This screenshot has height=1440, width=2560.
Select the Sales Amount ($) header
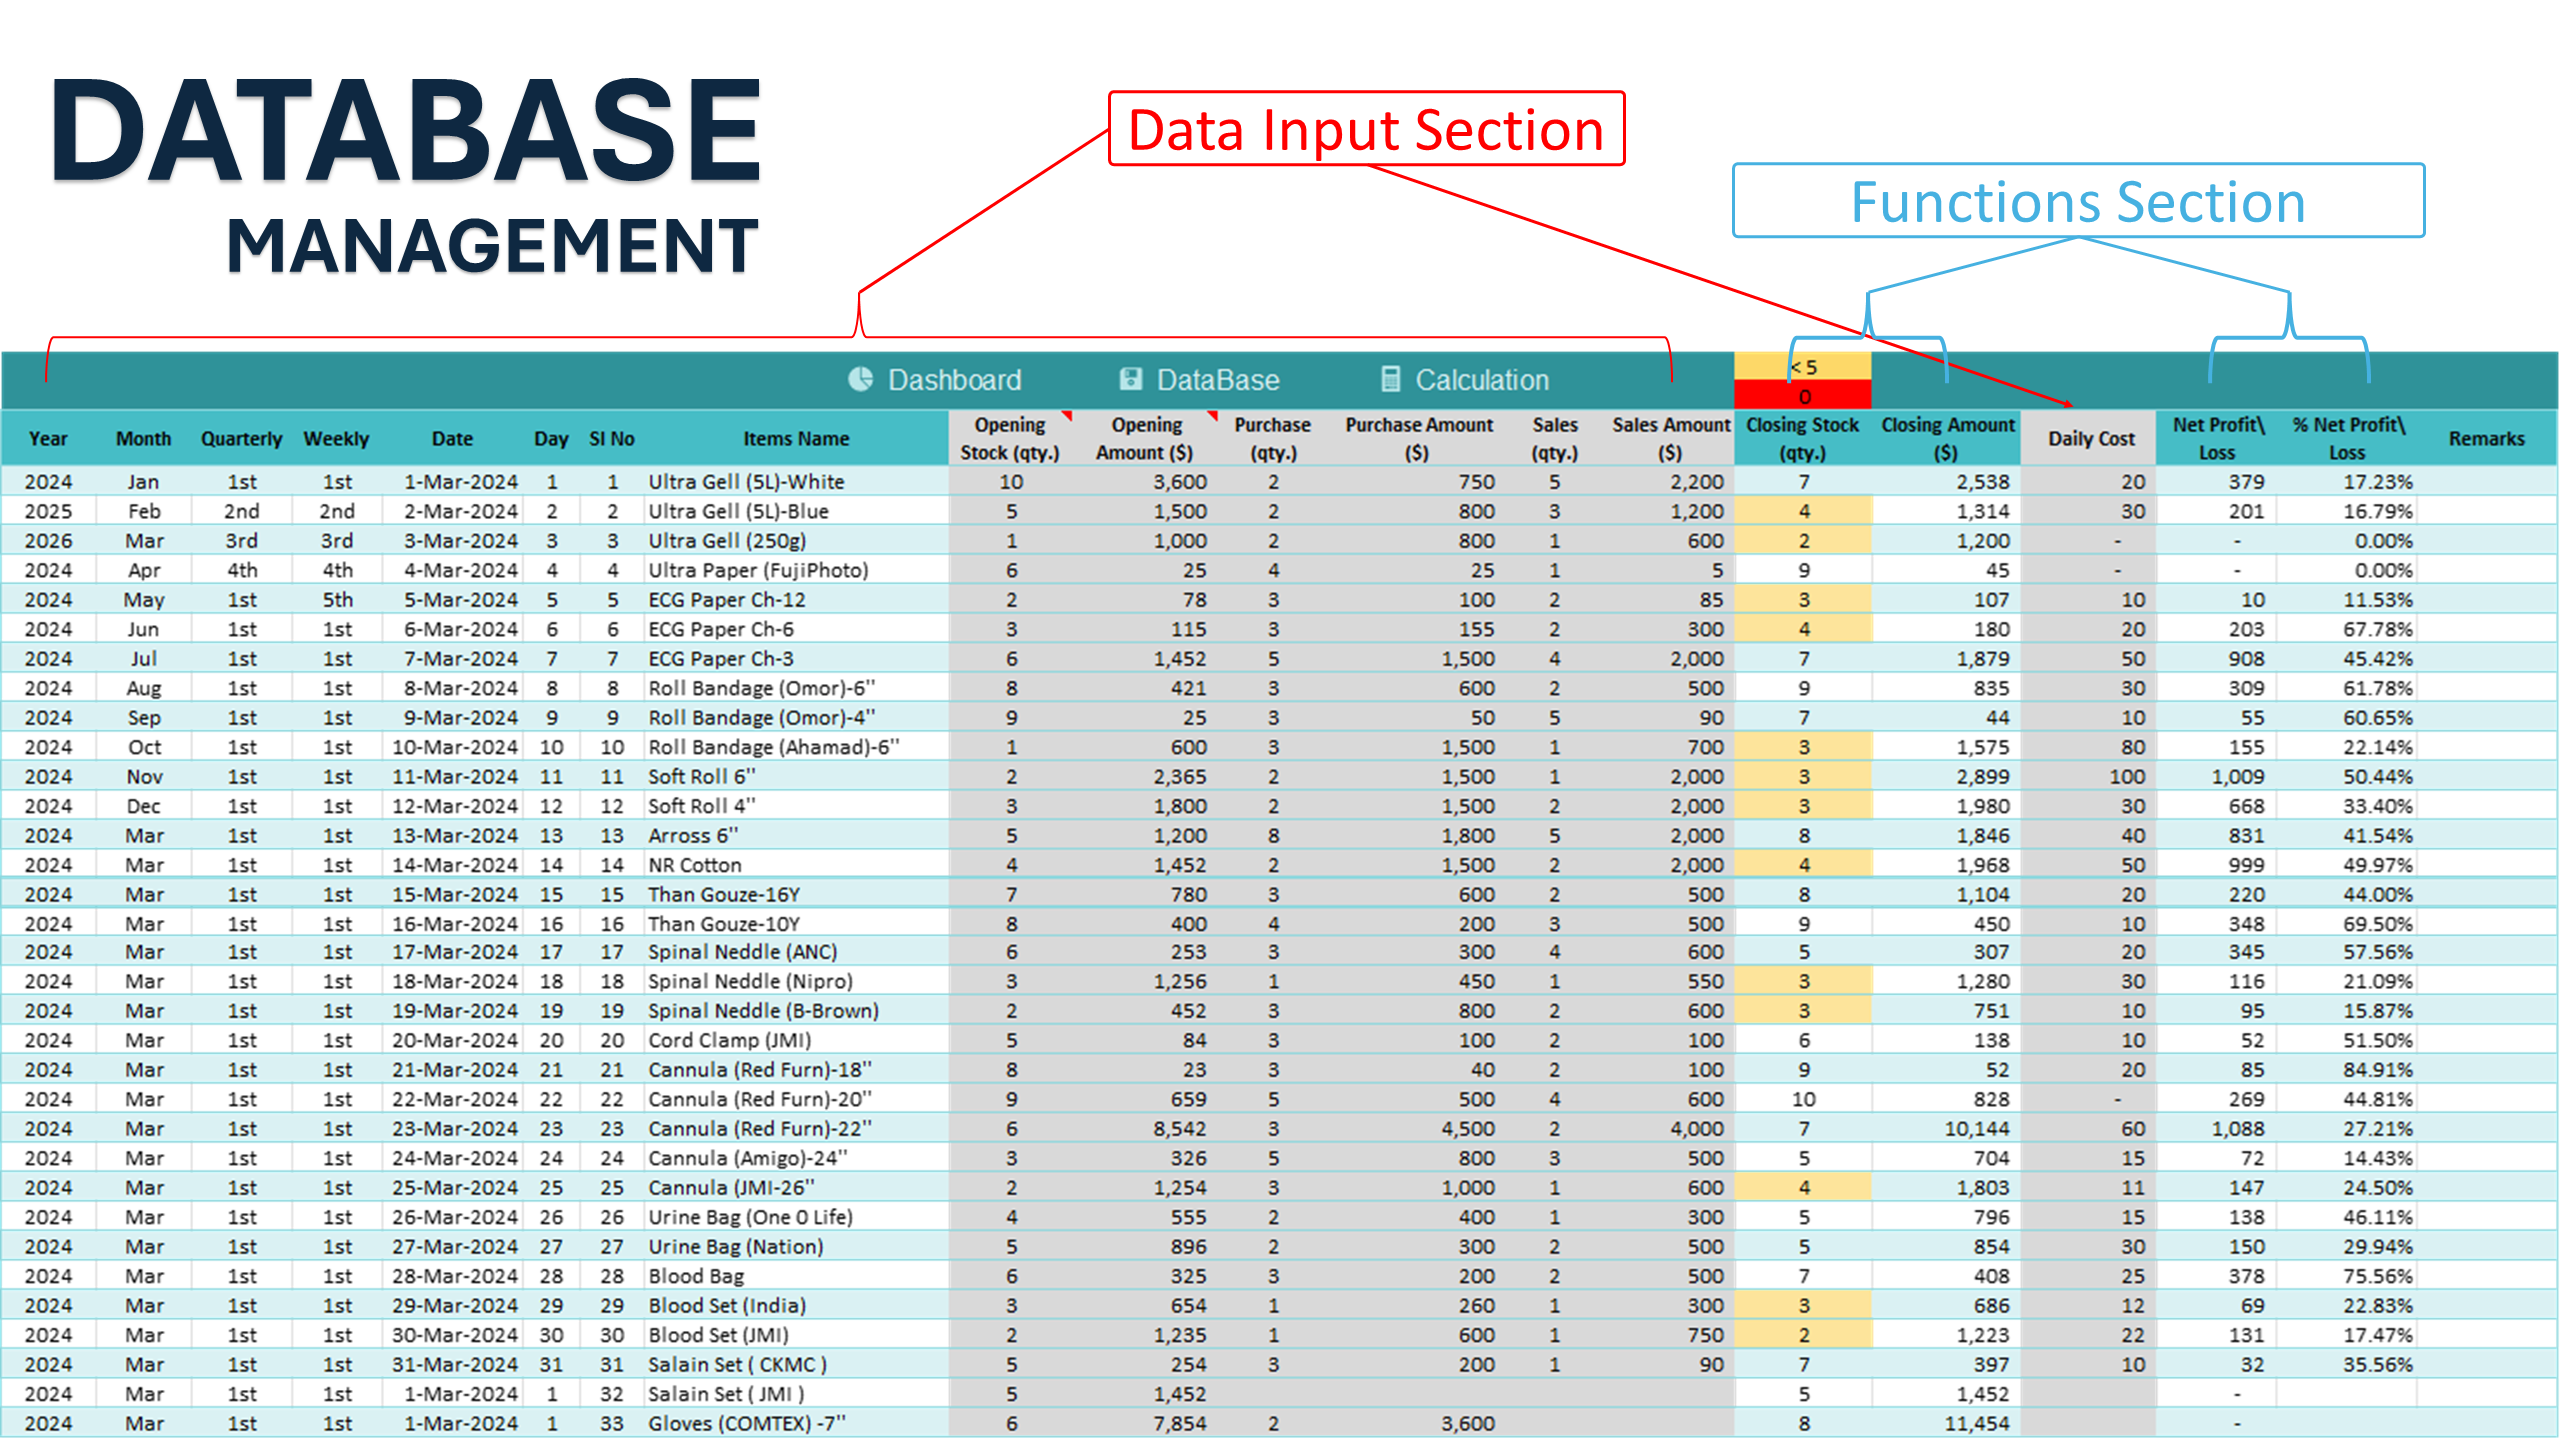(1670, 438)
